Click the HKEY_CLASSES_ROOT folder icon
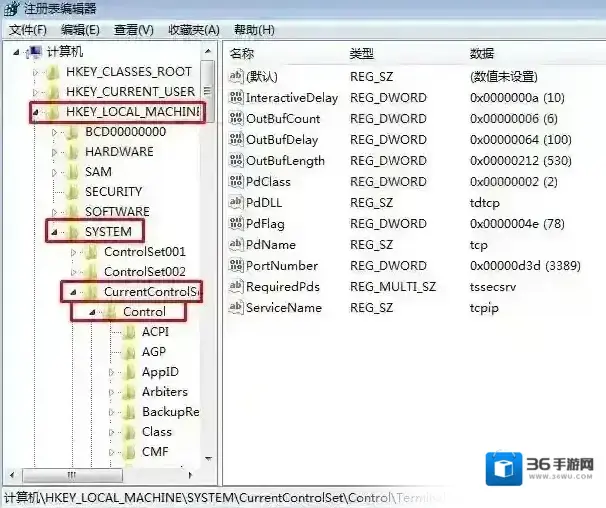The width and height of the screenshot is (606, 508). coord(52,72)
